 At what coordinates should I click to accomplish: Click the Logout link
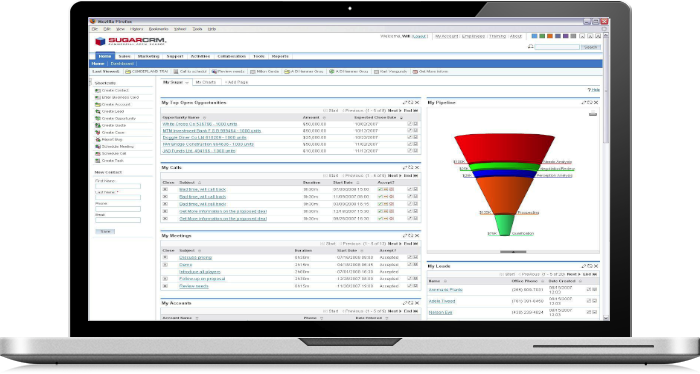tap(420, 36)
